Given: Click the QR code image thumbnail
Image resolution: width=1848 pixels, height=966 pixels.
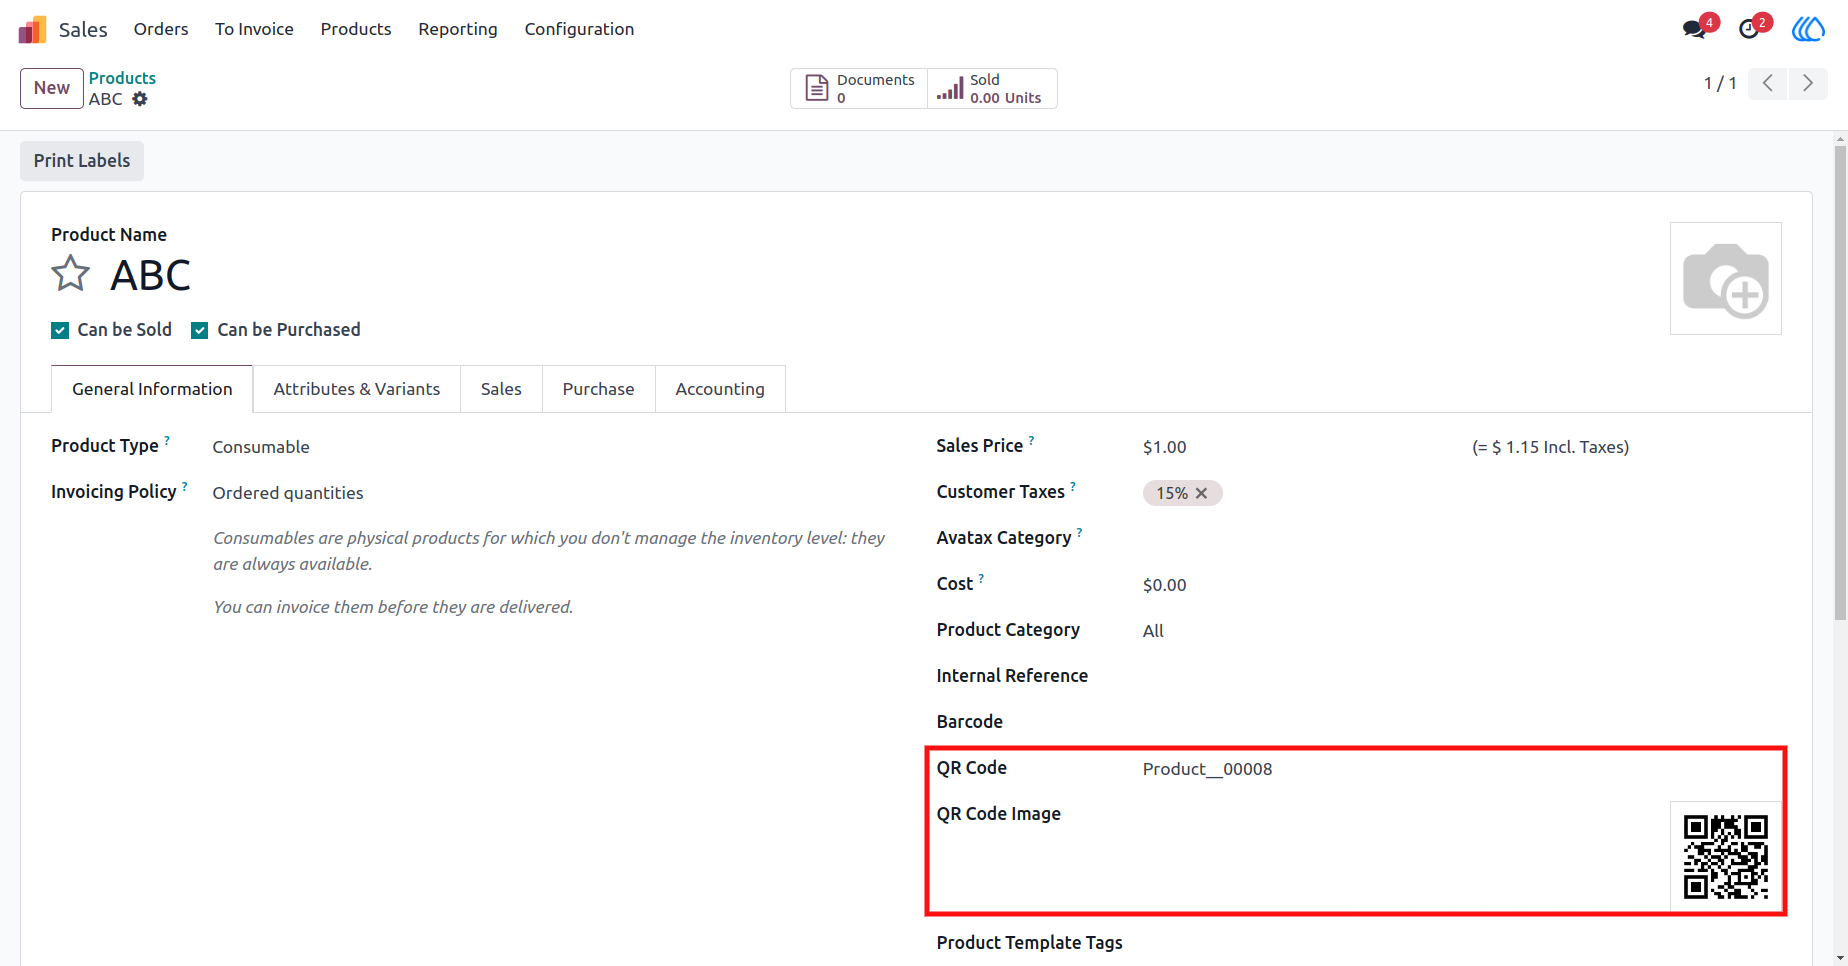Looking at the screenshot, I should pyautogui.click(x=1725, y=856).
